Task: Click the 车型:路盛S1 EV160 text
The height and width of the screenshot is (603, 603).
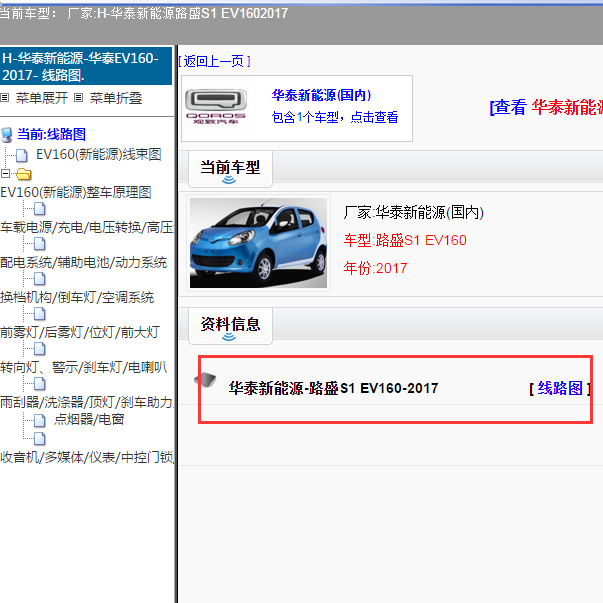Action: tap(405, 241)
